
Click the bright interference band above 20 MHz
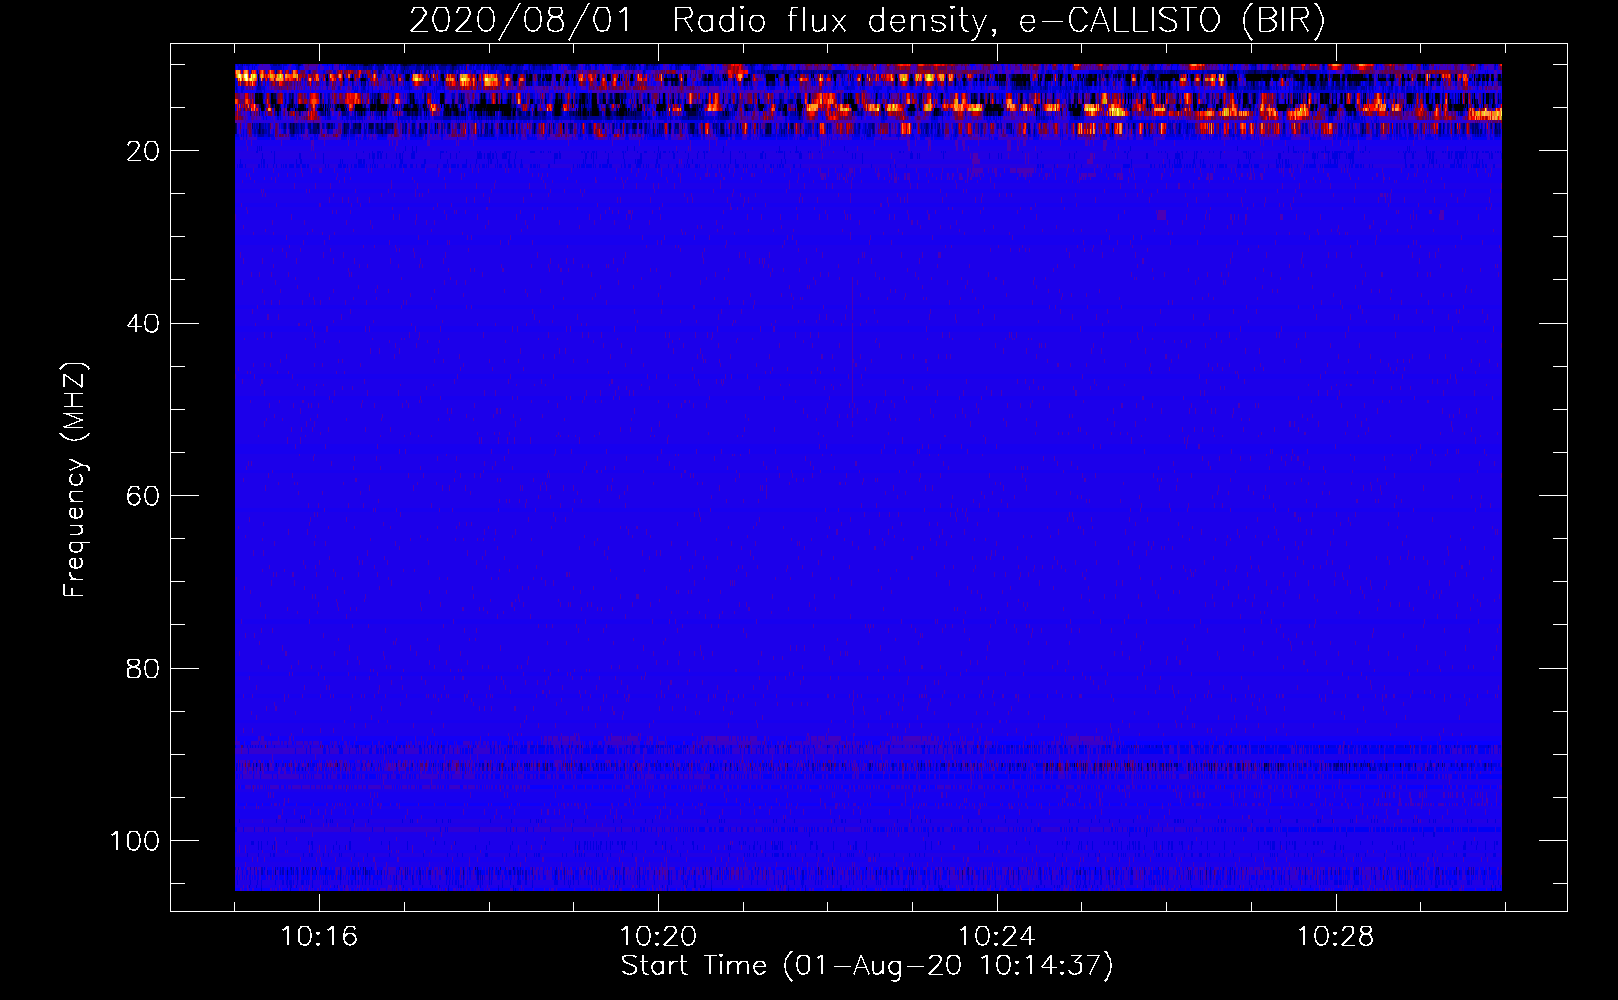click(x=868, y=99)
